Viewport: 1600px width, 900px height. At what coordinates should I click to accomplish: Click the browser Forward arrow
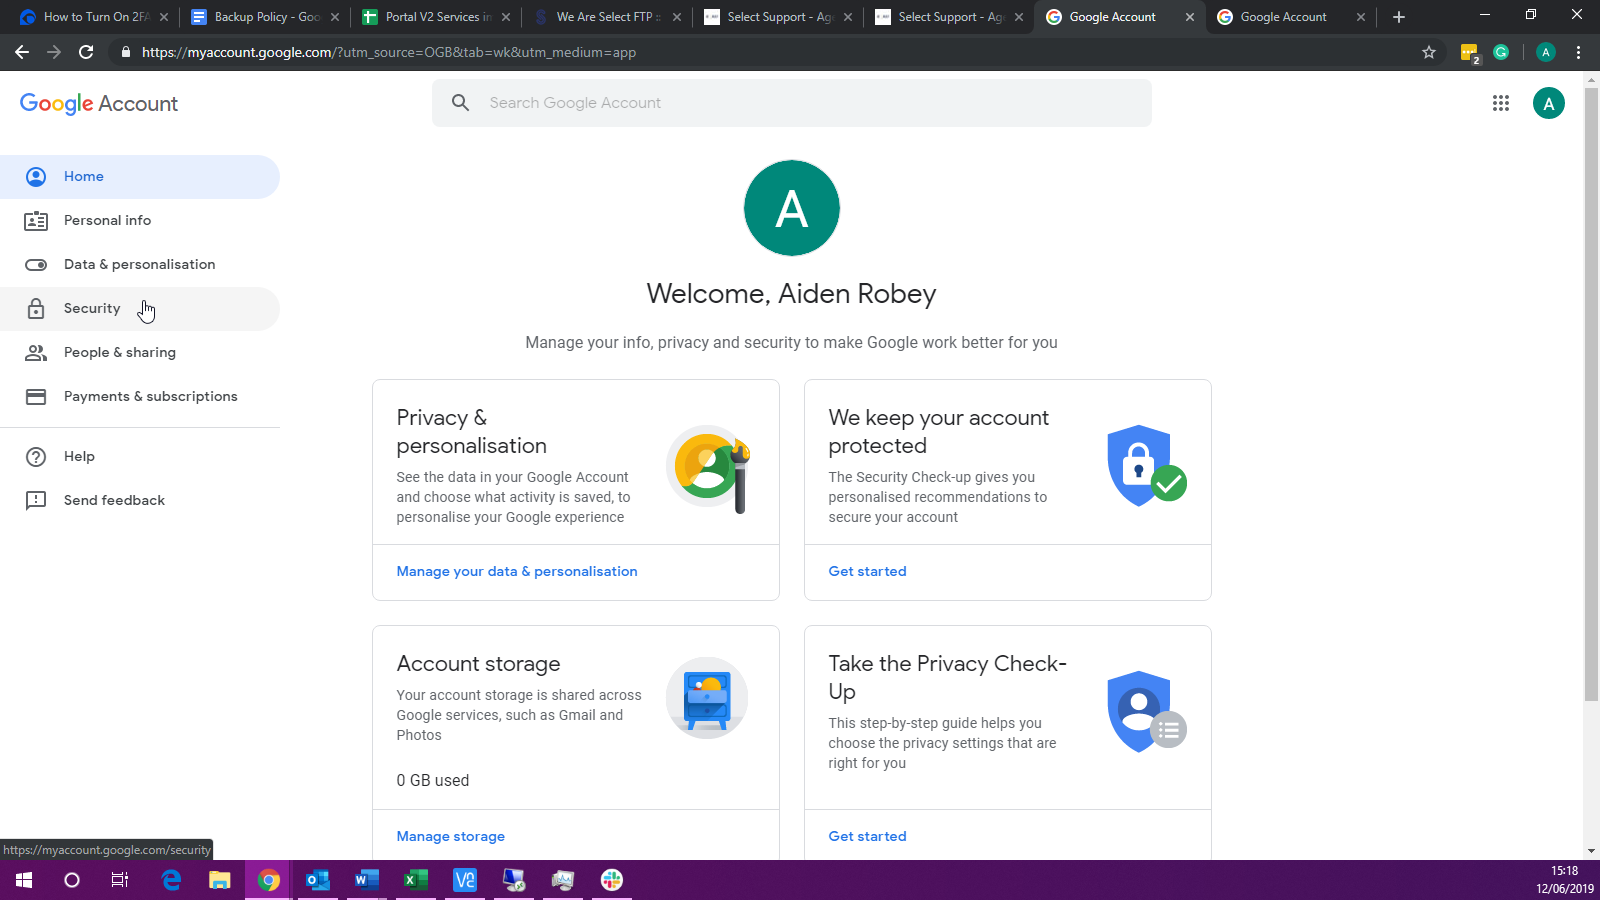tap(54, 52)
